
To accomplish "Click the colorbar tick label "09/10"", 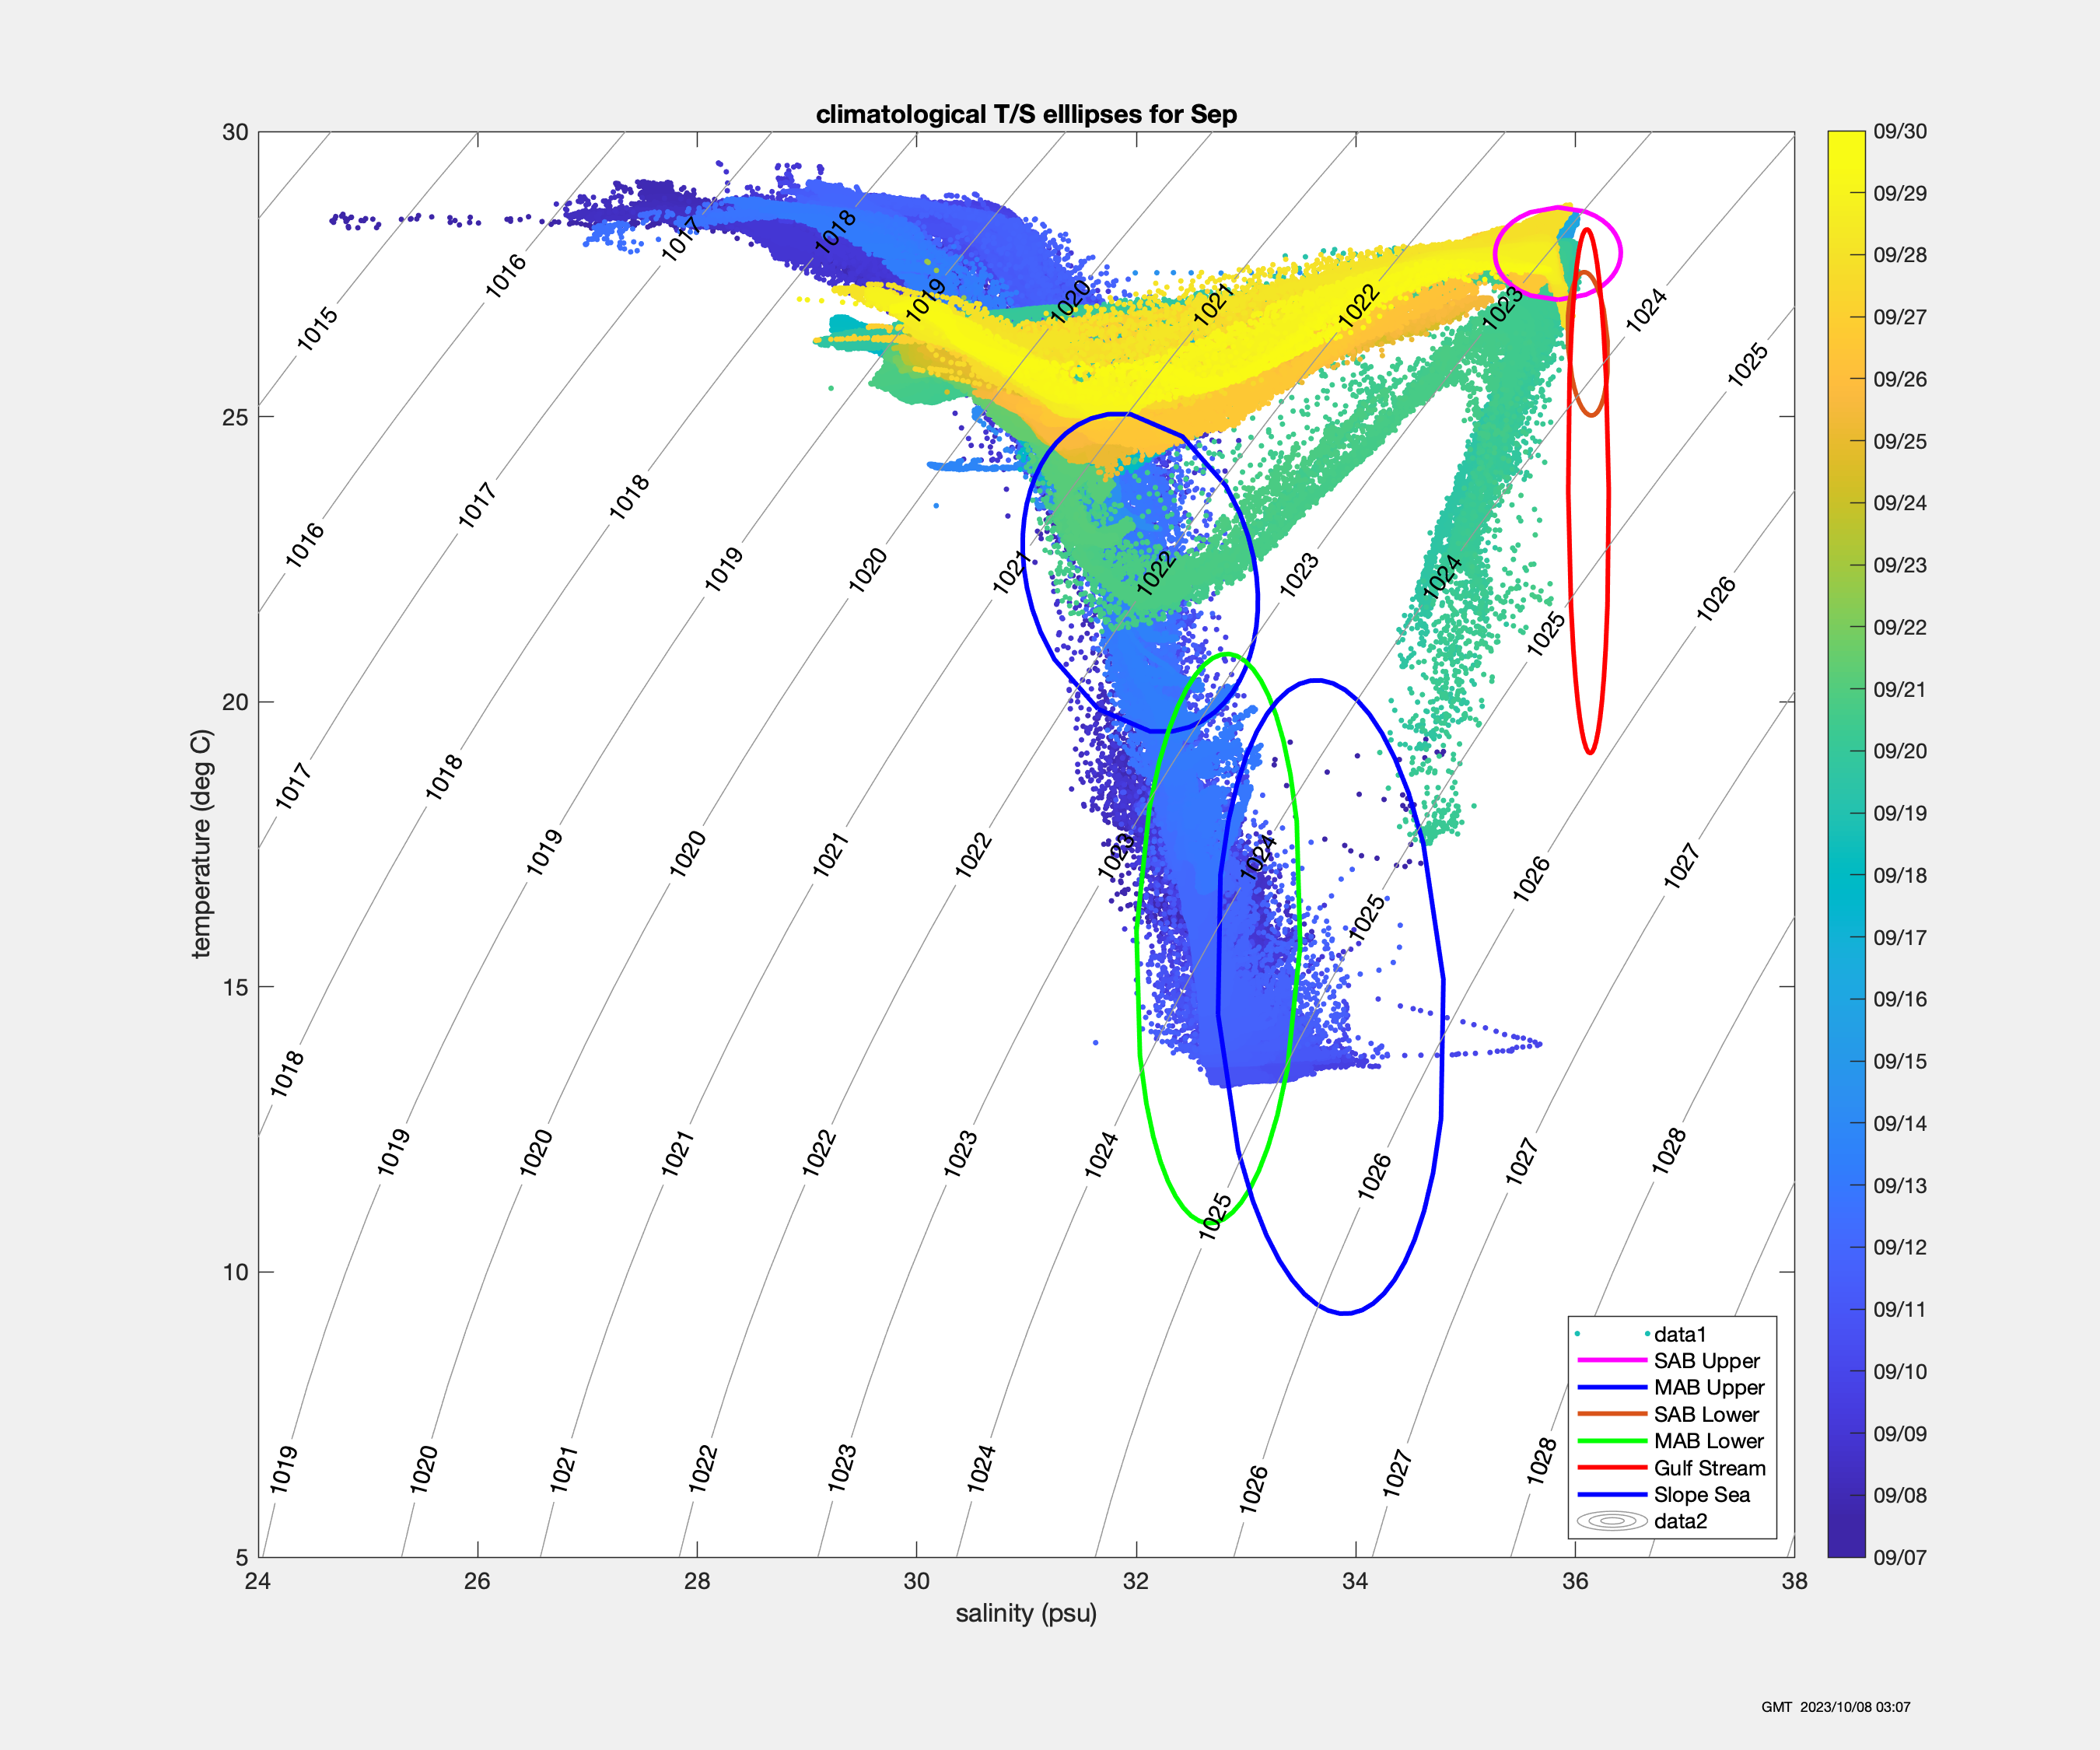I will point(1900,1372).
